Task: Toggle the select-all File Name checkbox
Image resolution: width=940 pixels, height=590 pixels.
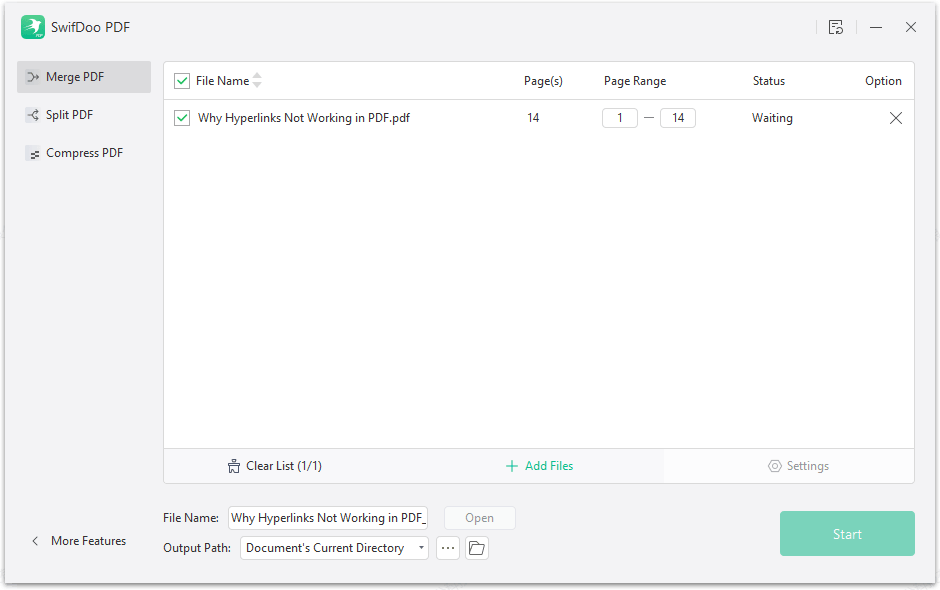Action: (182, 80)
